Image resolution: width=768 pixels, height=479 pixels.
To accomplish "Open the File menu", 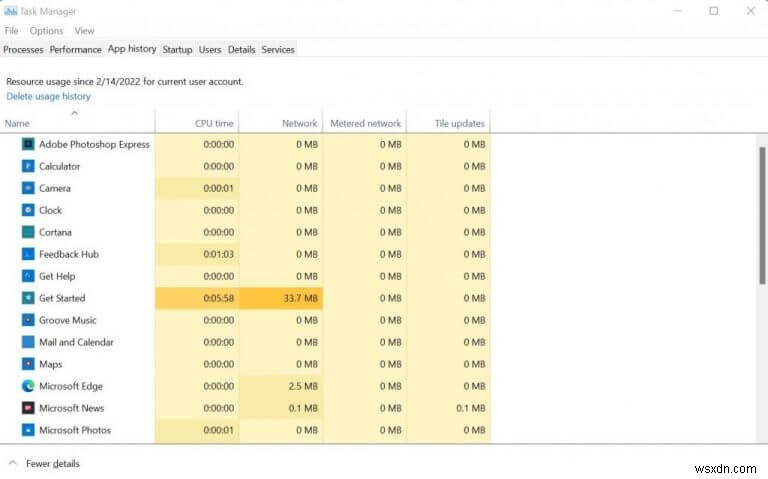I will pos(11,31).
